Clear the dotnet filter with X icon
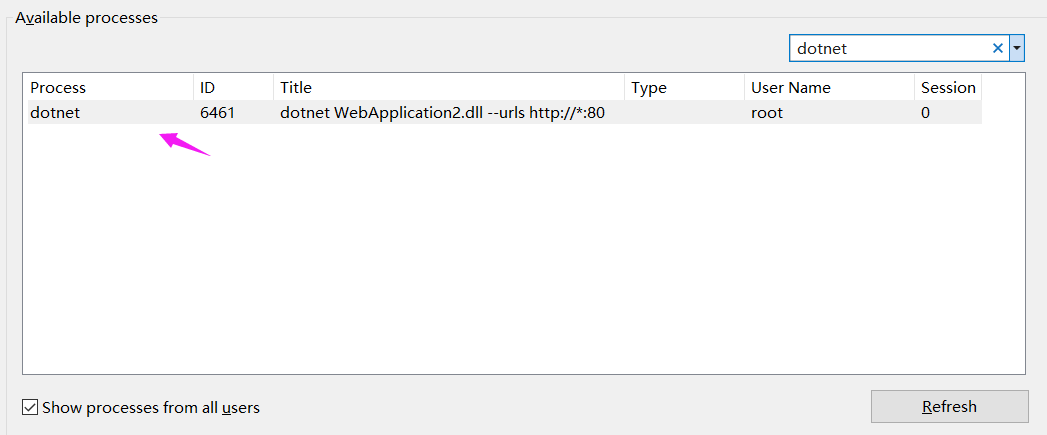The image size is (1047, 435). (997, 48)
